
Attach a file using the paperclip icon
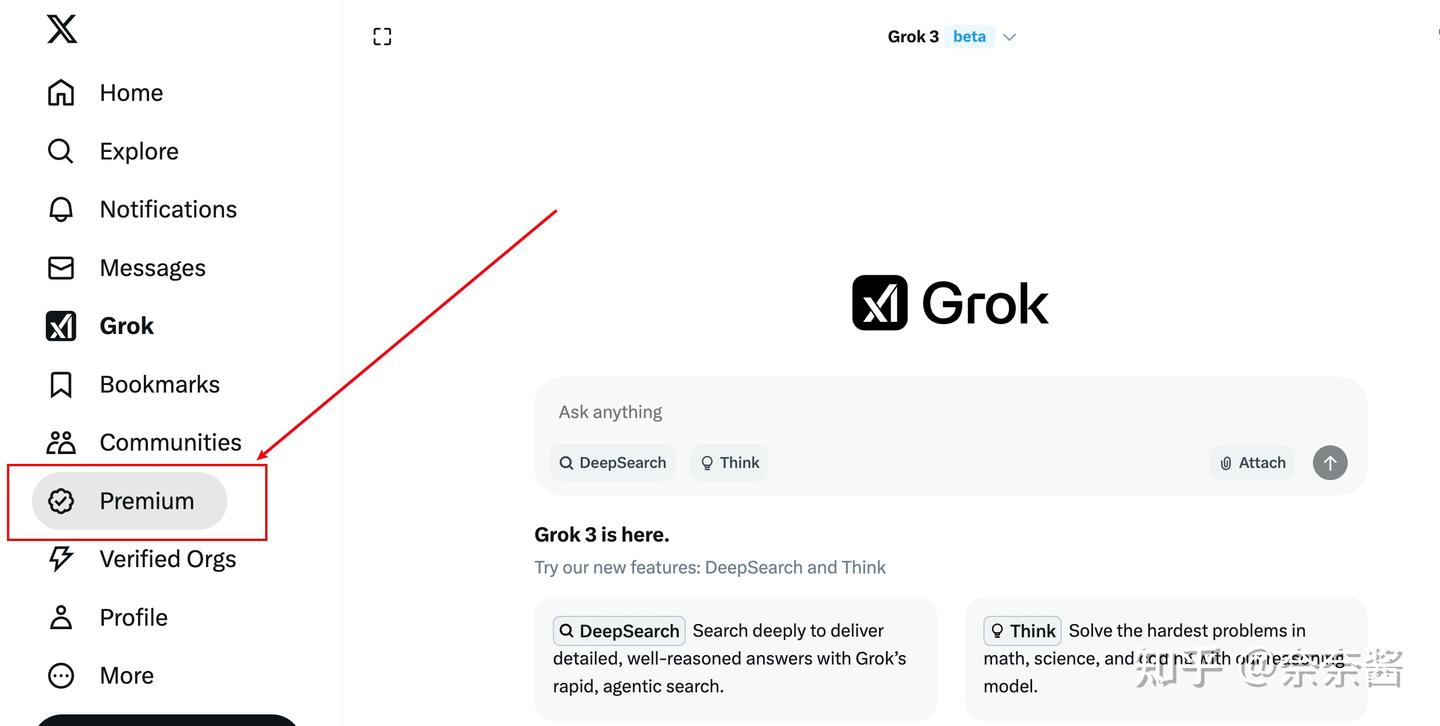1225,463
